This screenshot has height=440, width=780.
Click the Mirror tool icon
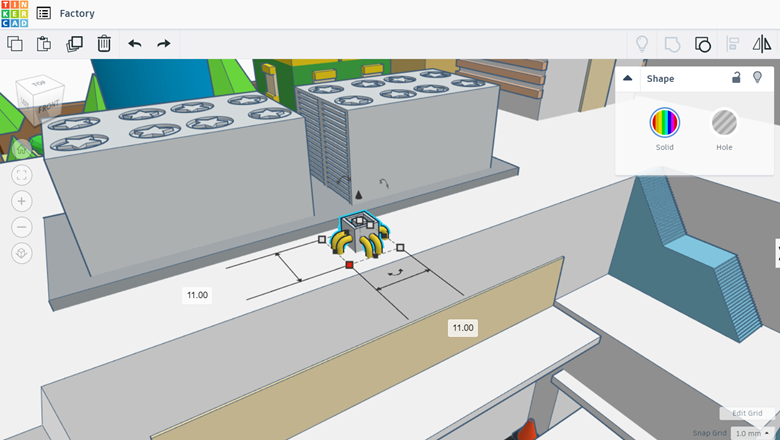[x=762, y=44]
